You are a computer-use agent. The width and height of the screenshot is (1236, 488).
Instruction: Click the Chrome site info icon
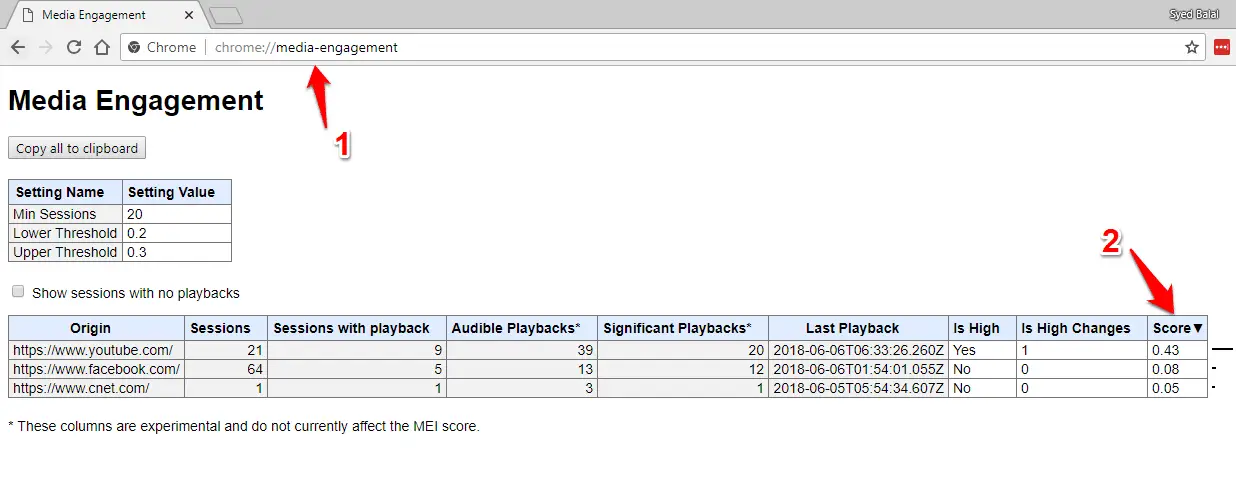coord(135,47)
